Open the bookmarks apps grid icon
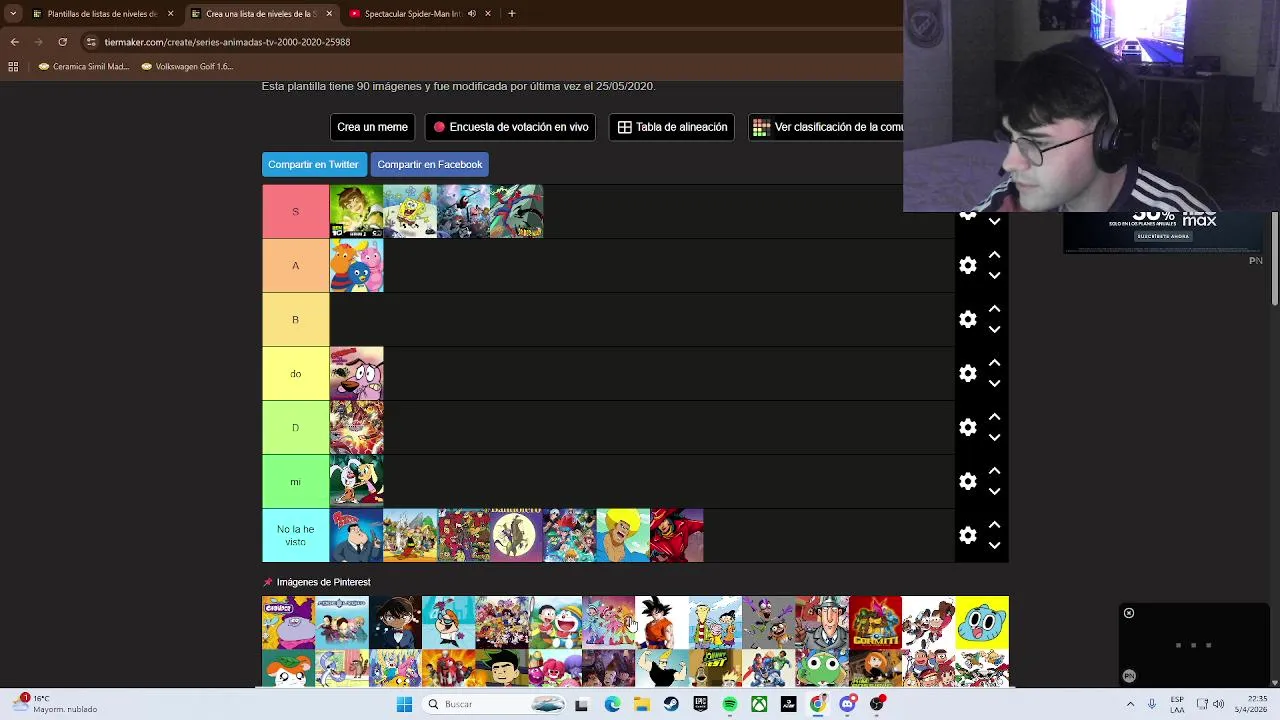The image size is (1280, 720). [x=13, y=67]
